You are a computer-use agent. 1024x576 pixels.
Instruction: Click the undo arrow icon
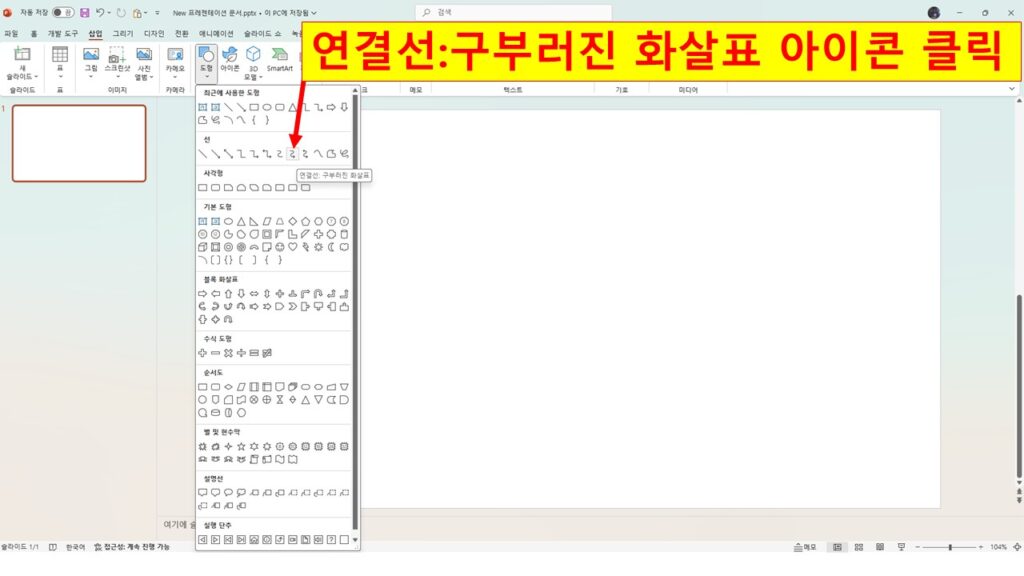100,12
